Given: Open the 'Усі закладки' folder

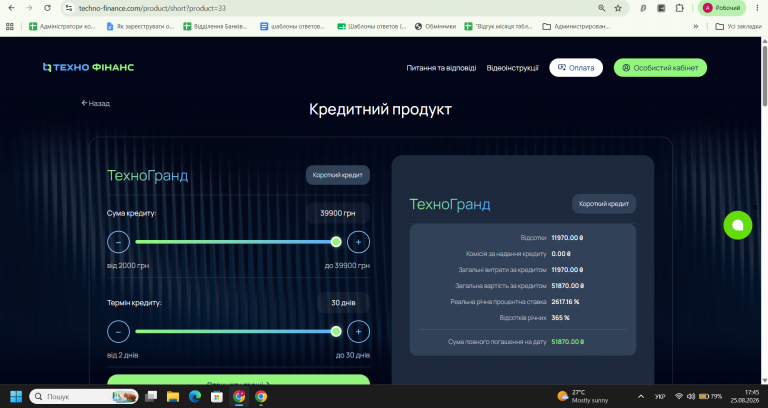Looking at the screenshot, I should (x=739, y=26).
